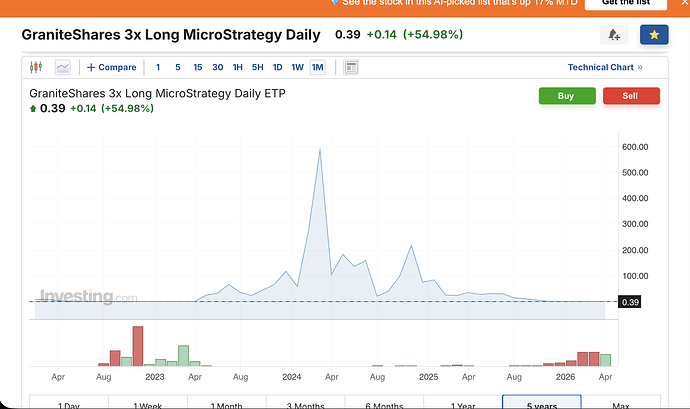Viewport: 690px width, 409px height.
Task: Switch to the 3 Months range tab
Action: coord(305,402)
